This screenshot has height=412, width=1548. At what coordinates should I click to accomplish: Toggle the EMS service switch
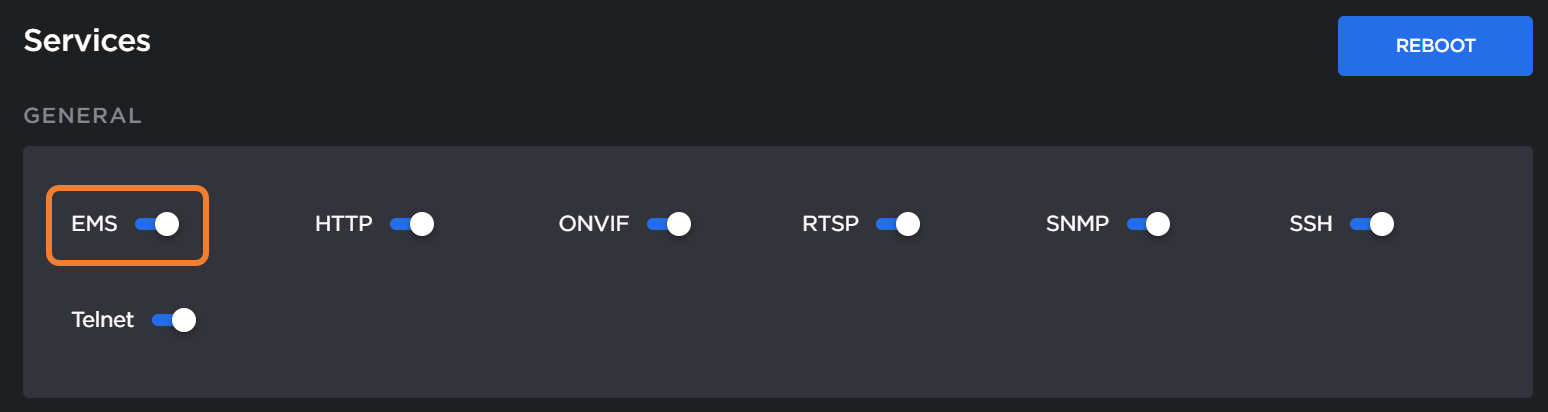coord(157,224)
